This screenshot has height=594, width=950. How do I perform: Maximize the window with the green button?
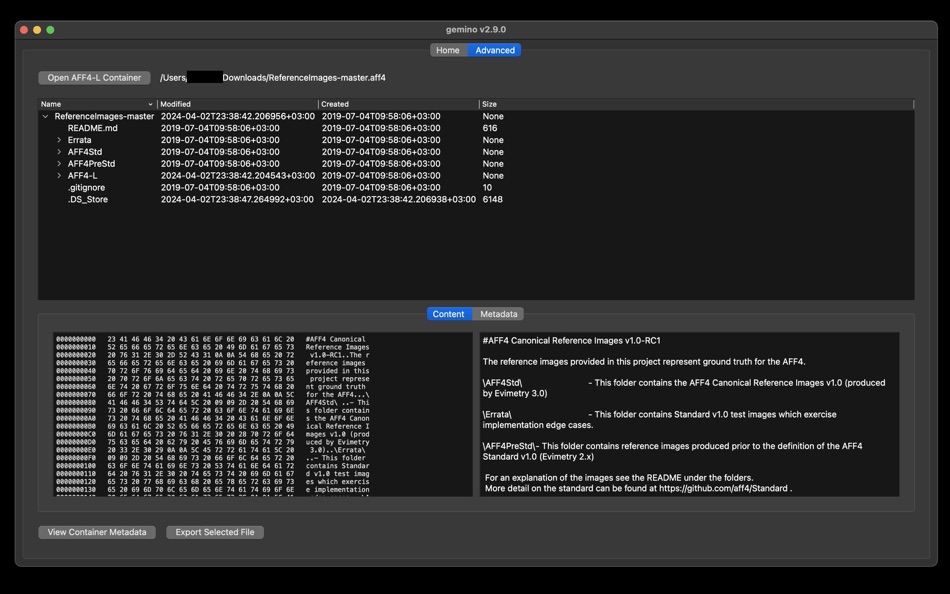[x=50, y=30]
